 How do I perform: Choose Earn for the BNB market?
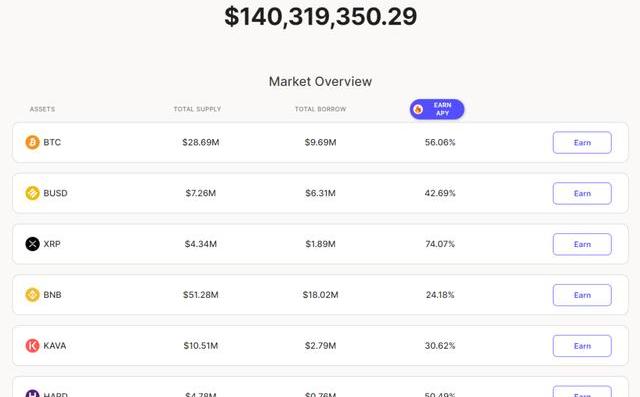pos(582,295)
